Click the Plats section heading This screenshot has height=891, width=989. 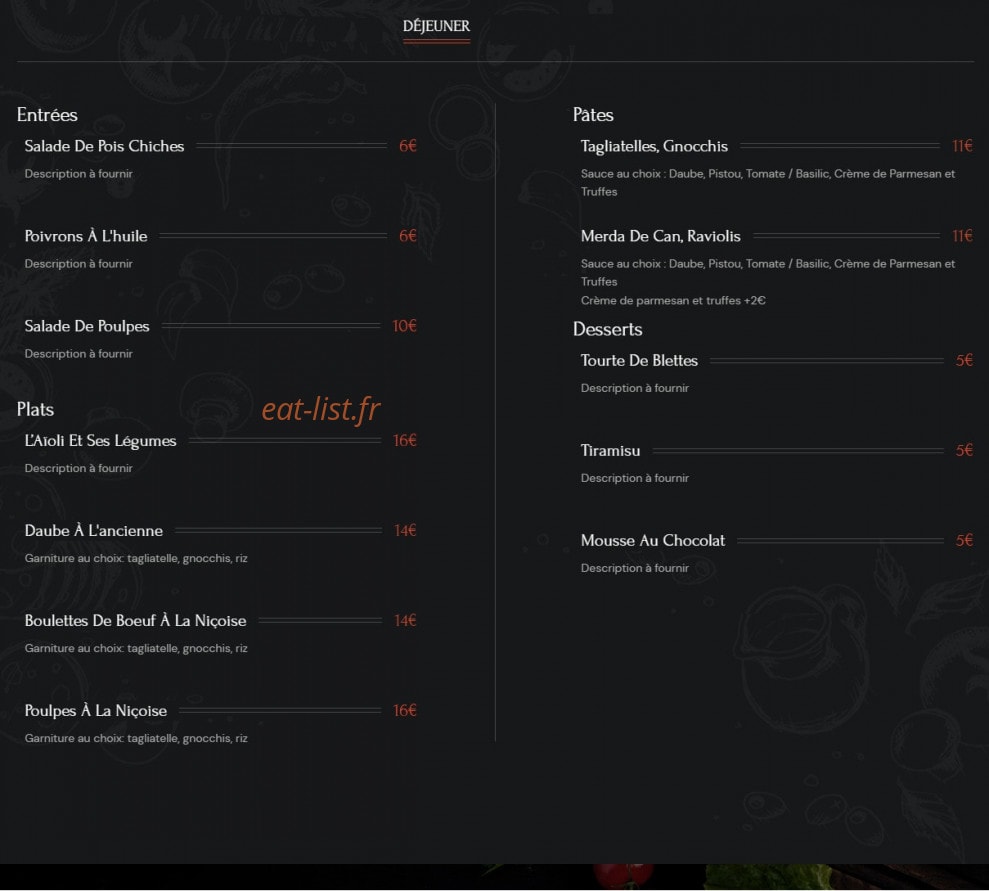[35, 409]
